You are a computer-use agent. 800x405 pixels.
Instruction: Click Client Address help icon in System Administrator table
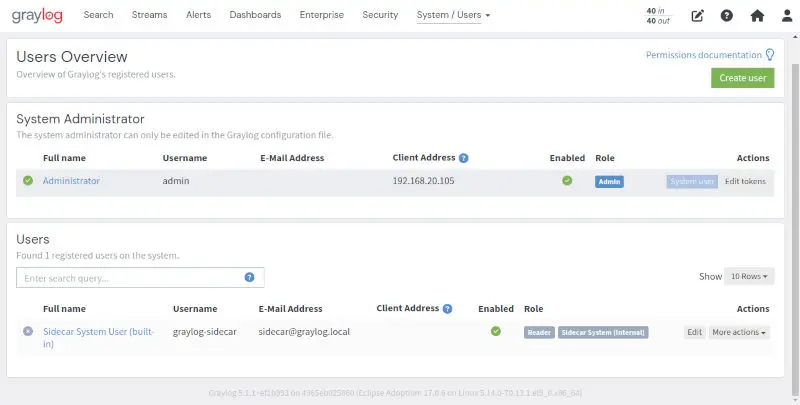pos(463,158)
